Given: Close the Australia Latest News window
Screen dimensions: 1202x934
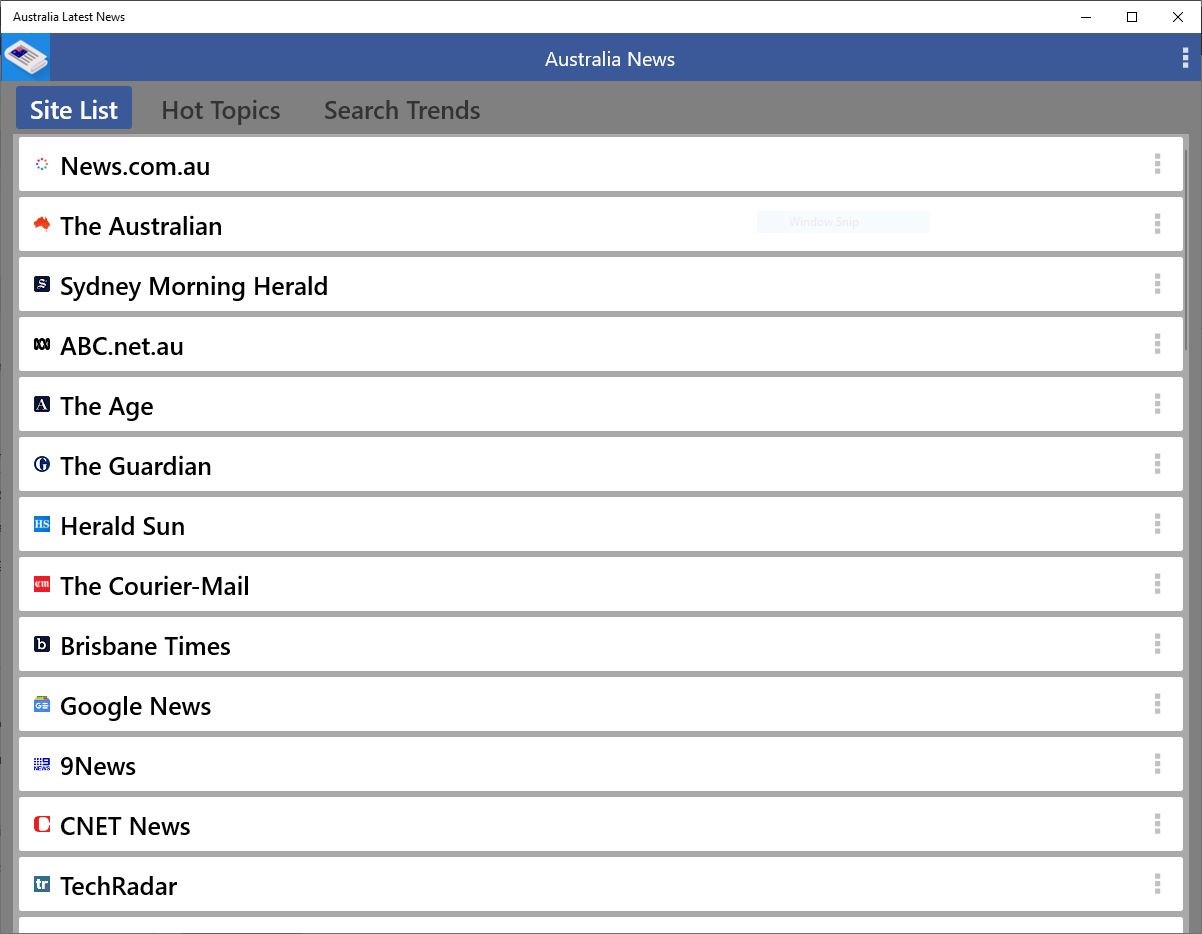Looking at the screenshot, I should [x=1178, y=17].
